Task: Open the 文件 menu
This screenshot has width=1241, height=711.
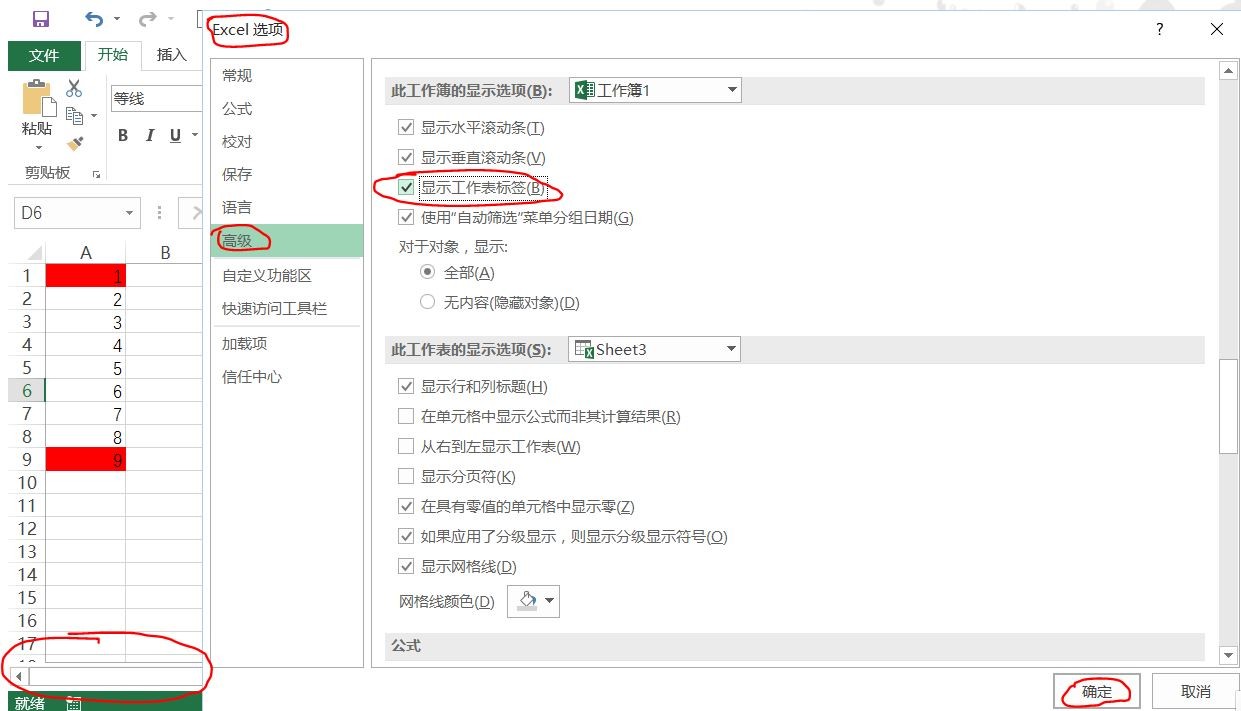Action: (44, 55)
